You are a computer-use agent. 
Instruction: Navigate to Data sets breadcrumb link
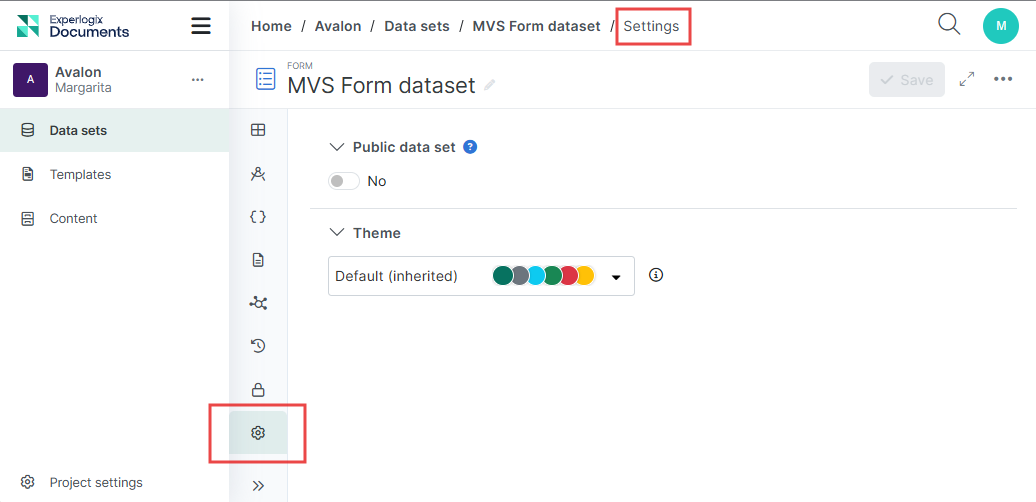(417, 26)
